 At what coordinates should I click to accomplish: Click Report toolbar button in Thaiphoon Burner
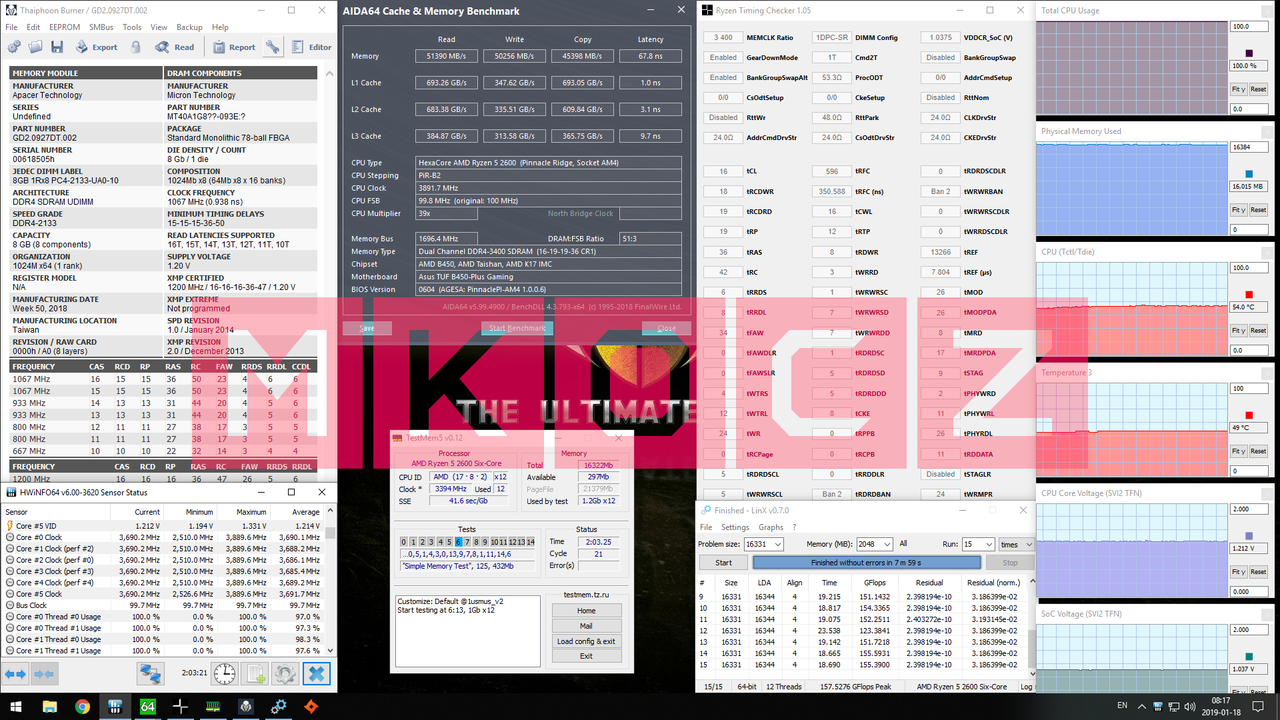[234, 47]
